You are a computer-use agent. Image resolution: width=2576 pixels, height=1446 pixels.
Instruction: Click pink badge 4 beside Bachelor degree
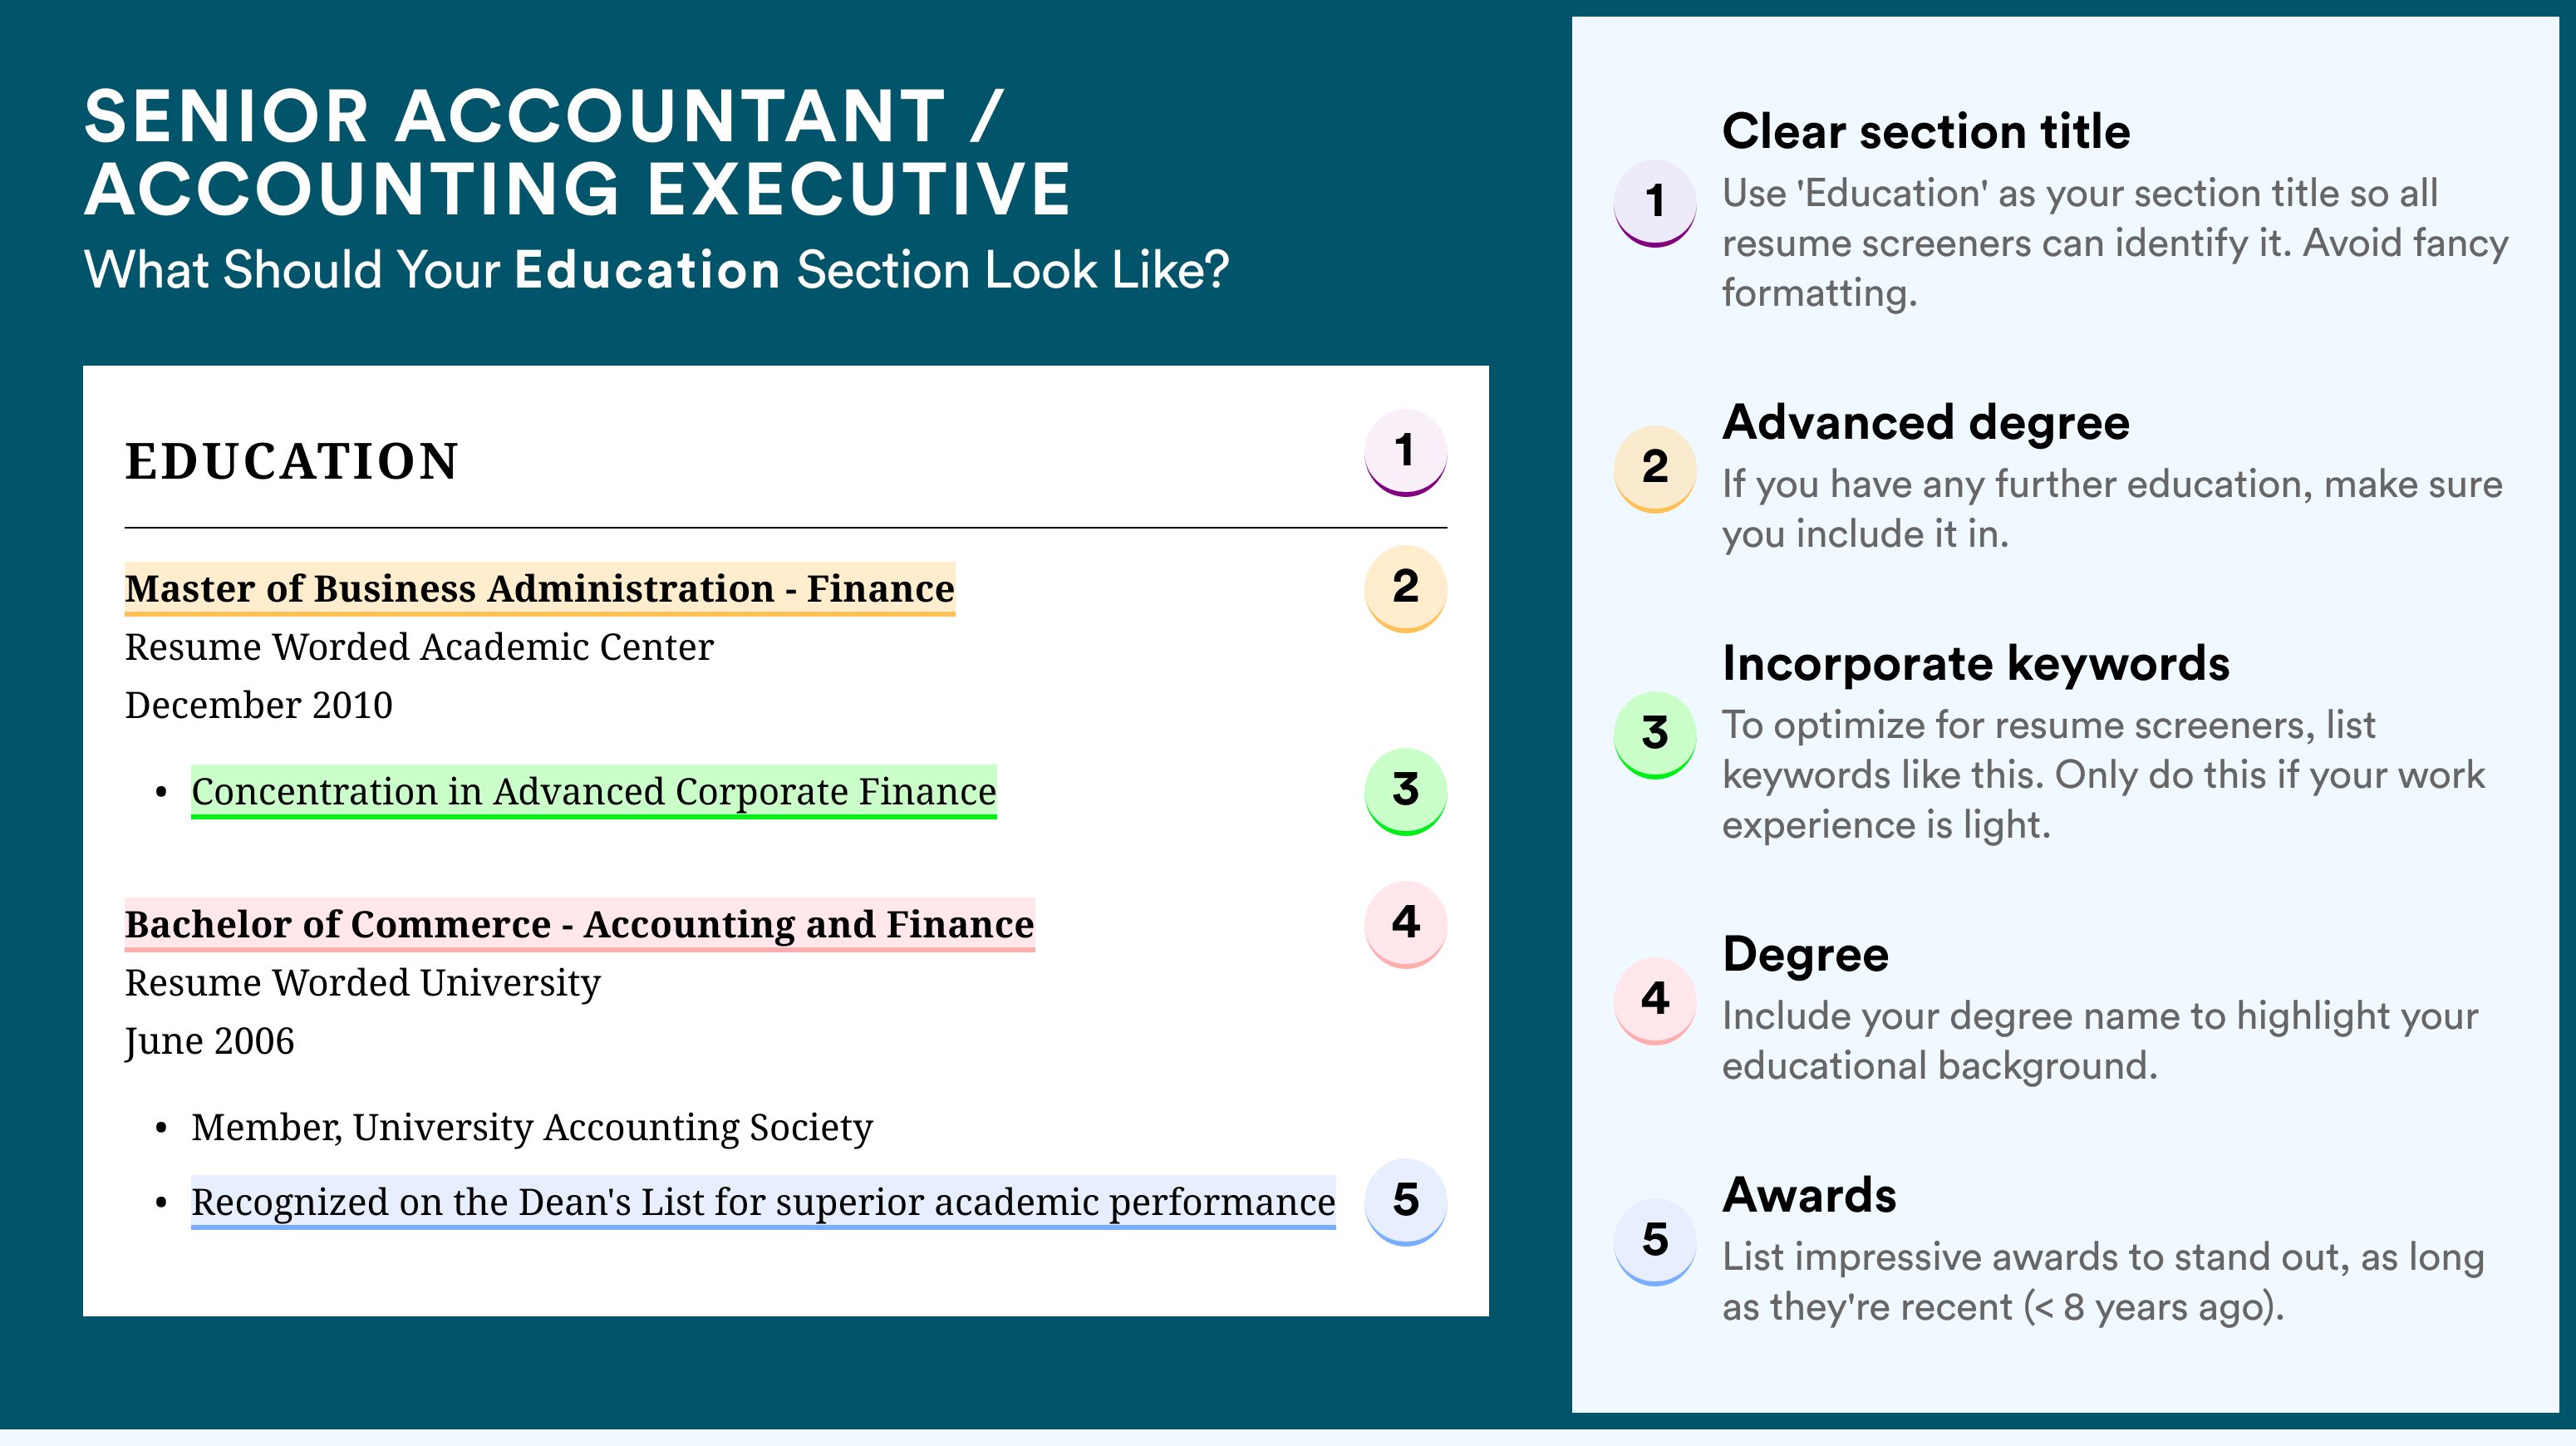point(1405,924)
